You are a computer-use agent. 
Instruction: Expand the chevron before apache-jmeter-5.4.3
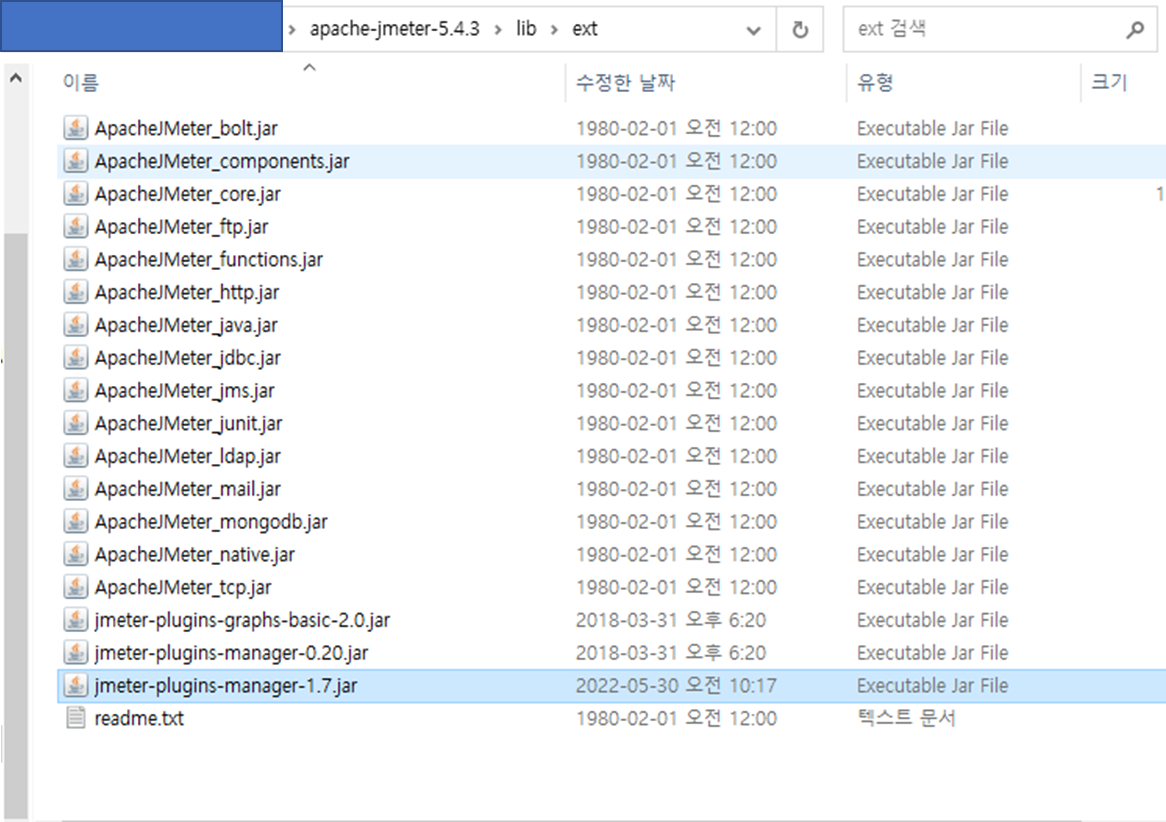(x=292, y=30)
